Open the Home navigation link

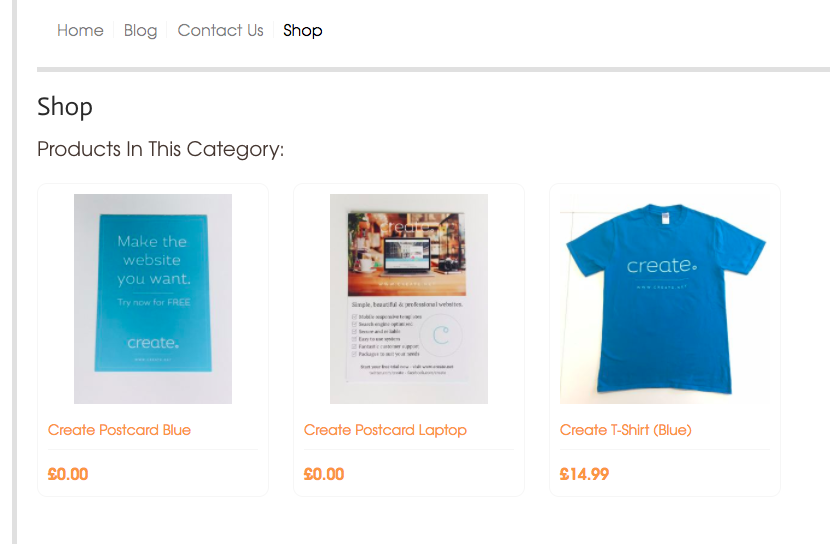(x=80, y=30)
